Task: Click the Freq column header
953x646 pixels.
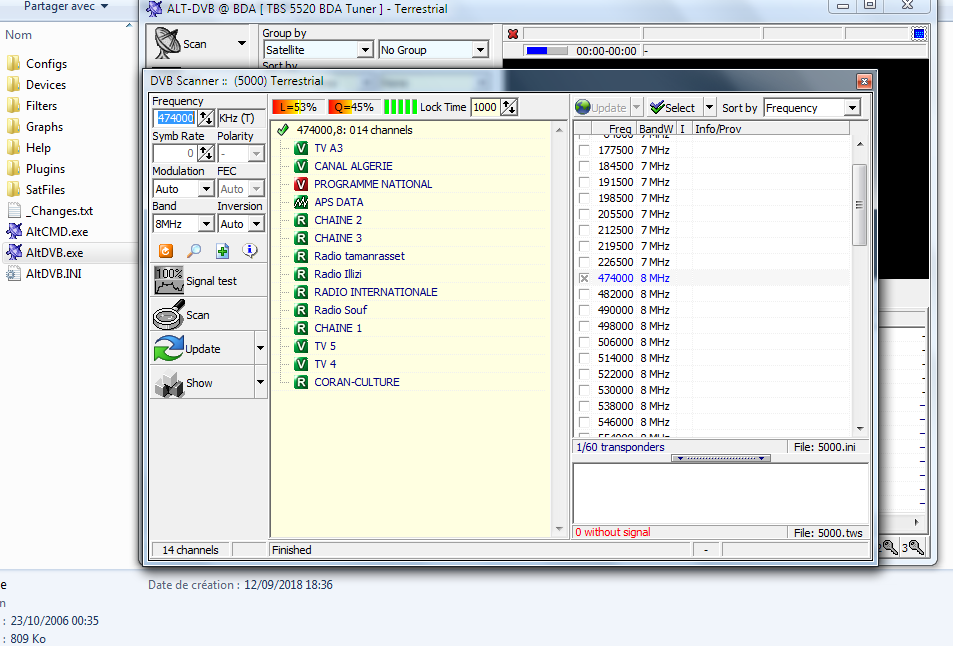Action: pyautogui.click(x=619, y=129)
